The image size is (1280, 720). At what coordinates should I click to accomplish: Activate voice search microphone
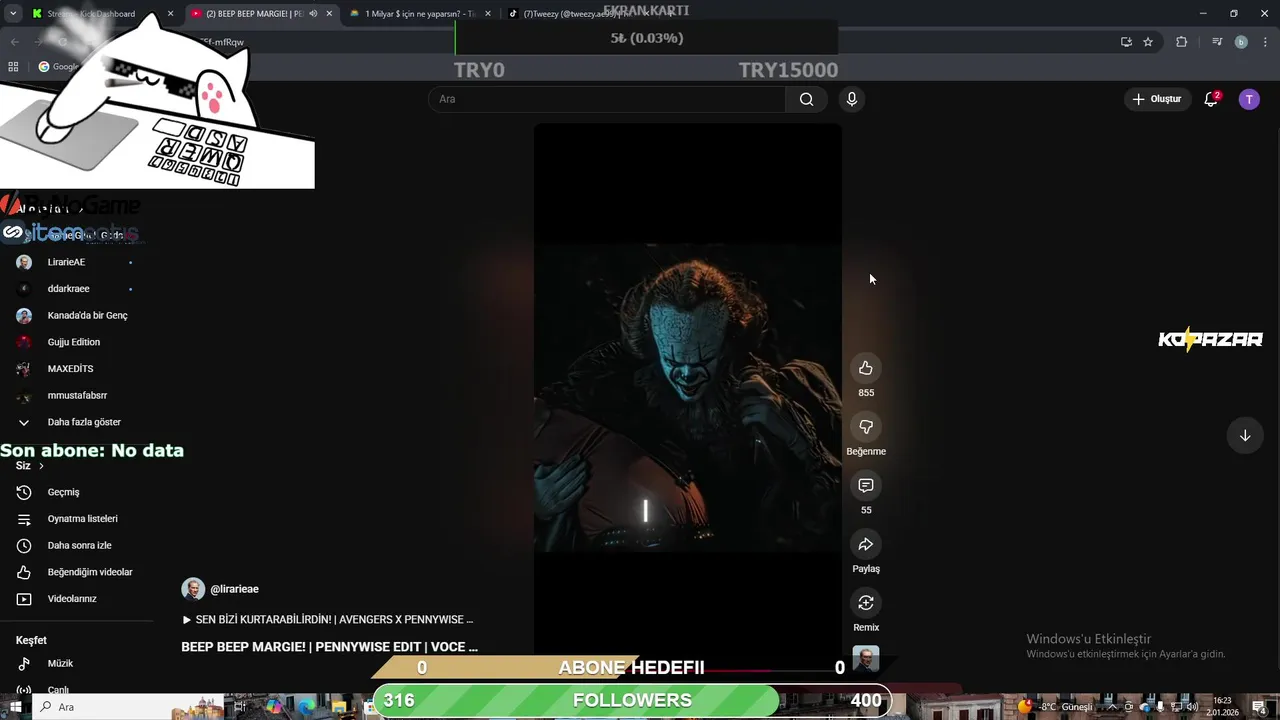[851, 99]
